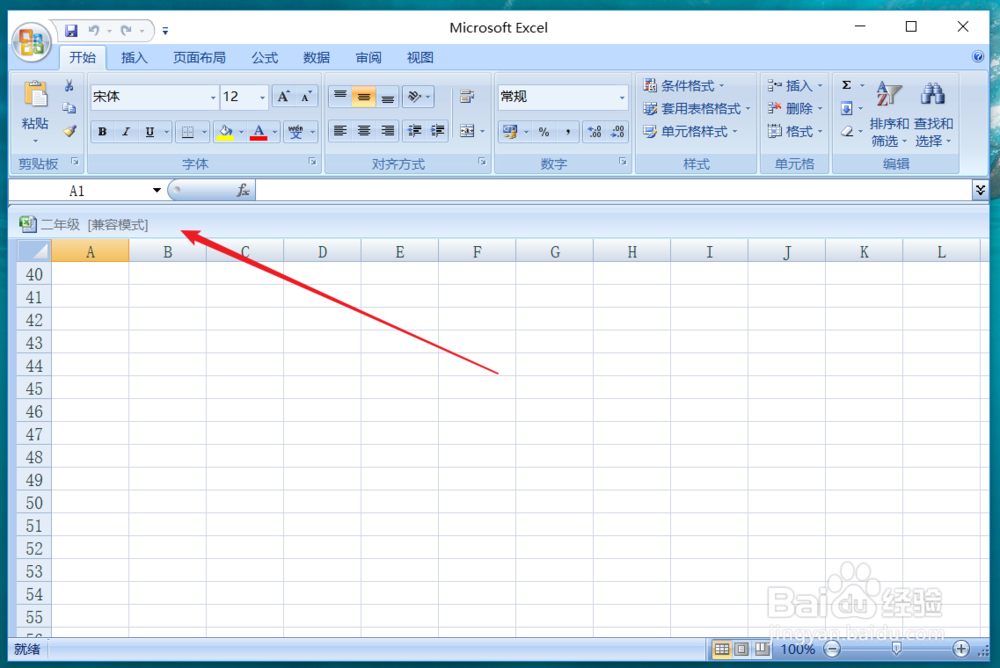Zoom out with minus button
This screenshot has width=1000, height=668.
(832, 649)
